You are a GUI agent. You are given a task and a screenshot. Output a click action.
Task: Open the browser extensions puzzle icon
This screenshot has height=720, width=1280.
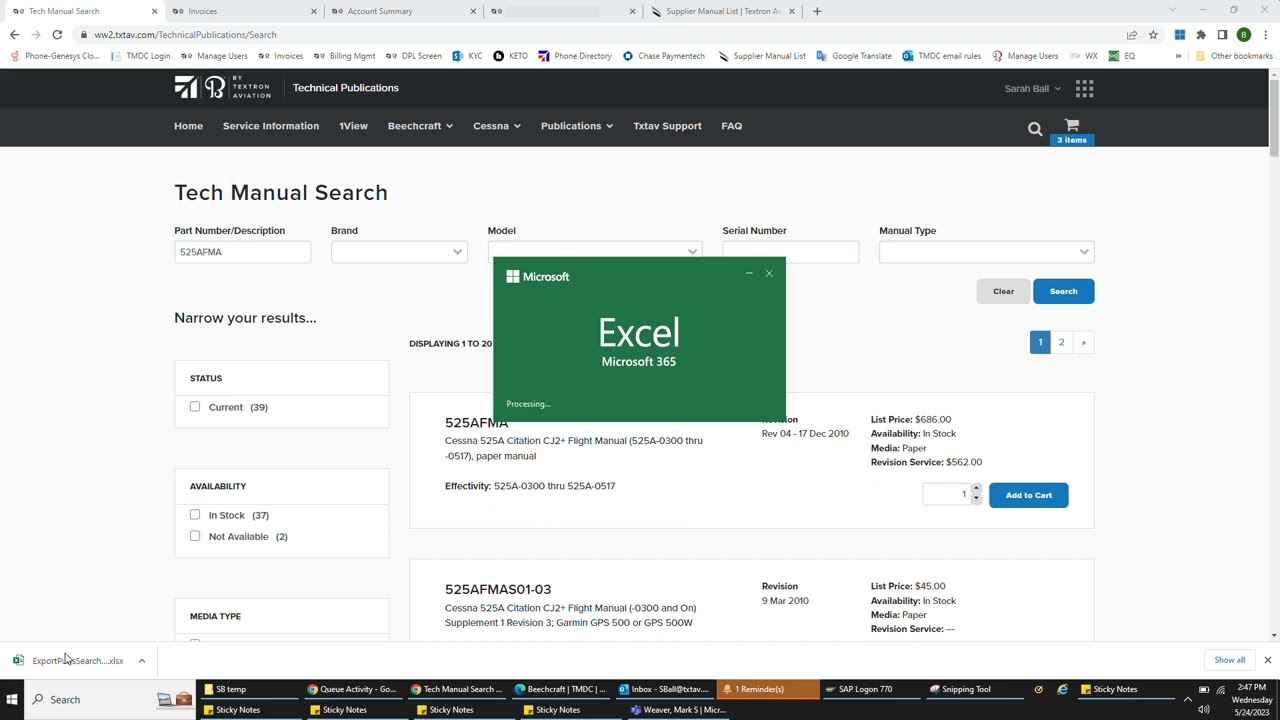[x=1201, y=35]
